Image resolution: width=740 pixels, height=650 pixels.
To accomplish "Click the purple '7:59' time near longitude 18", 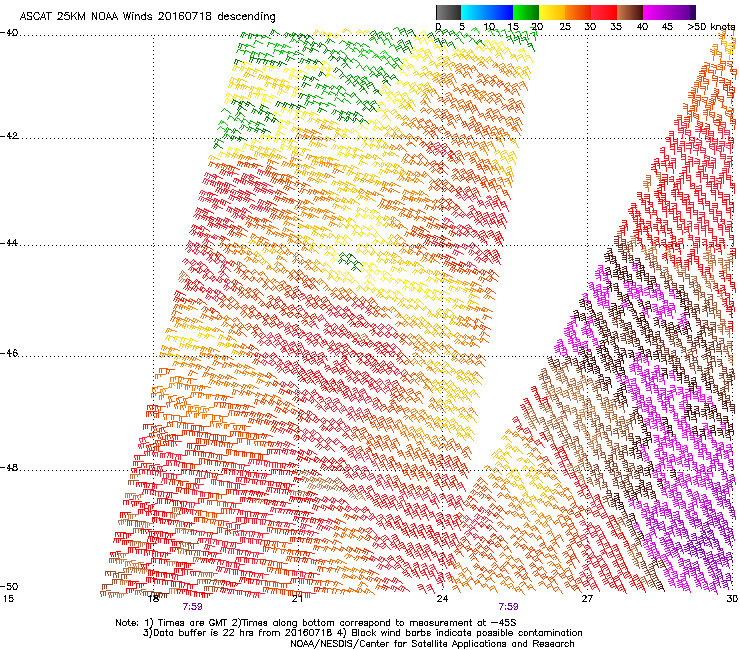I will click(x=193, y=607).
